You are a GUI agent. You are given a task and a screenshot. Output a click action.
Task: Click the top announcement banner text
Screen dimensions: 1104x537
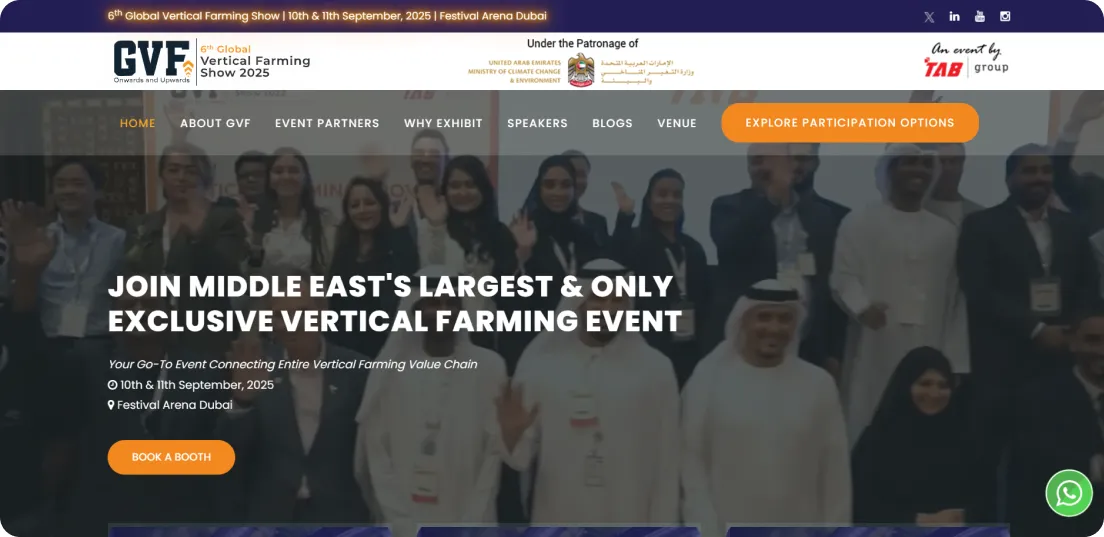(327, 15)
